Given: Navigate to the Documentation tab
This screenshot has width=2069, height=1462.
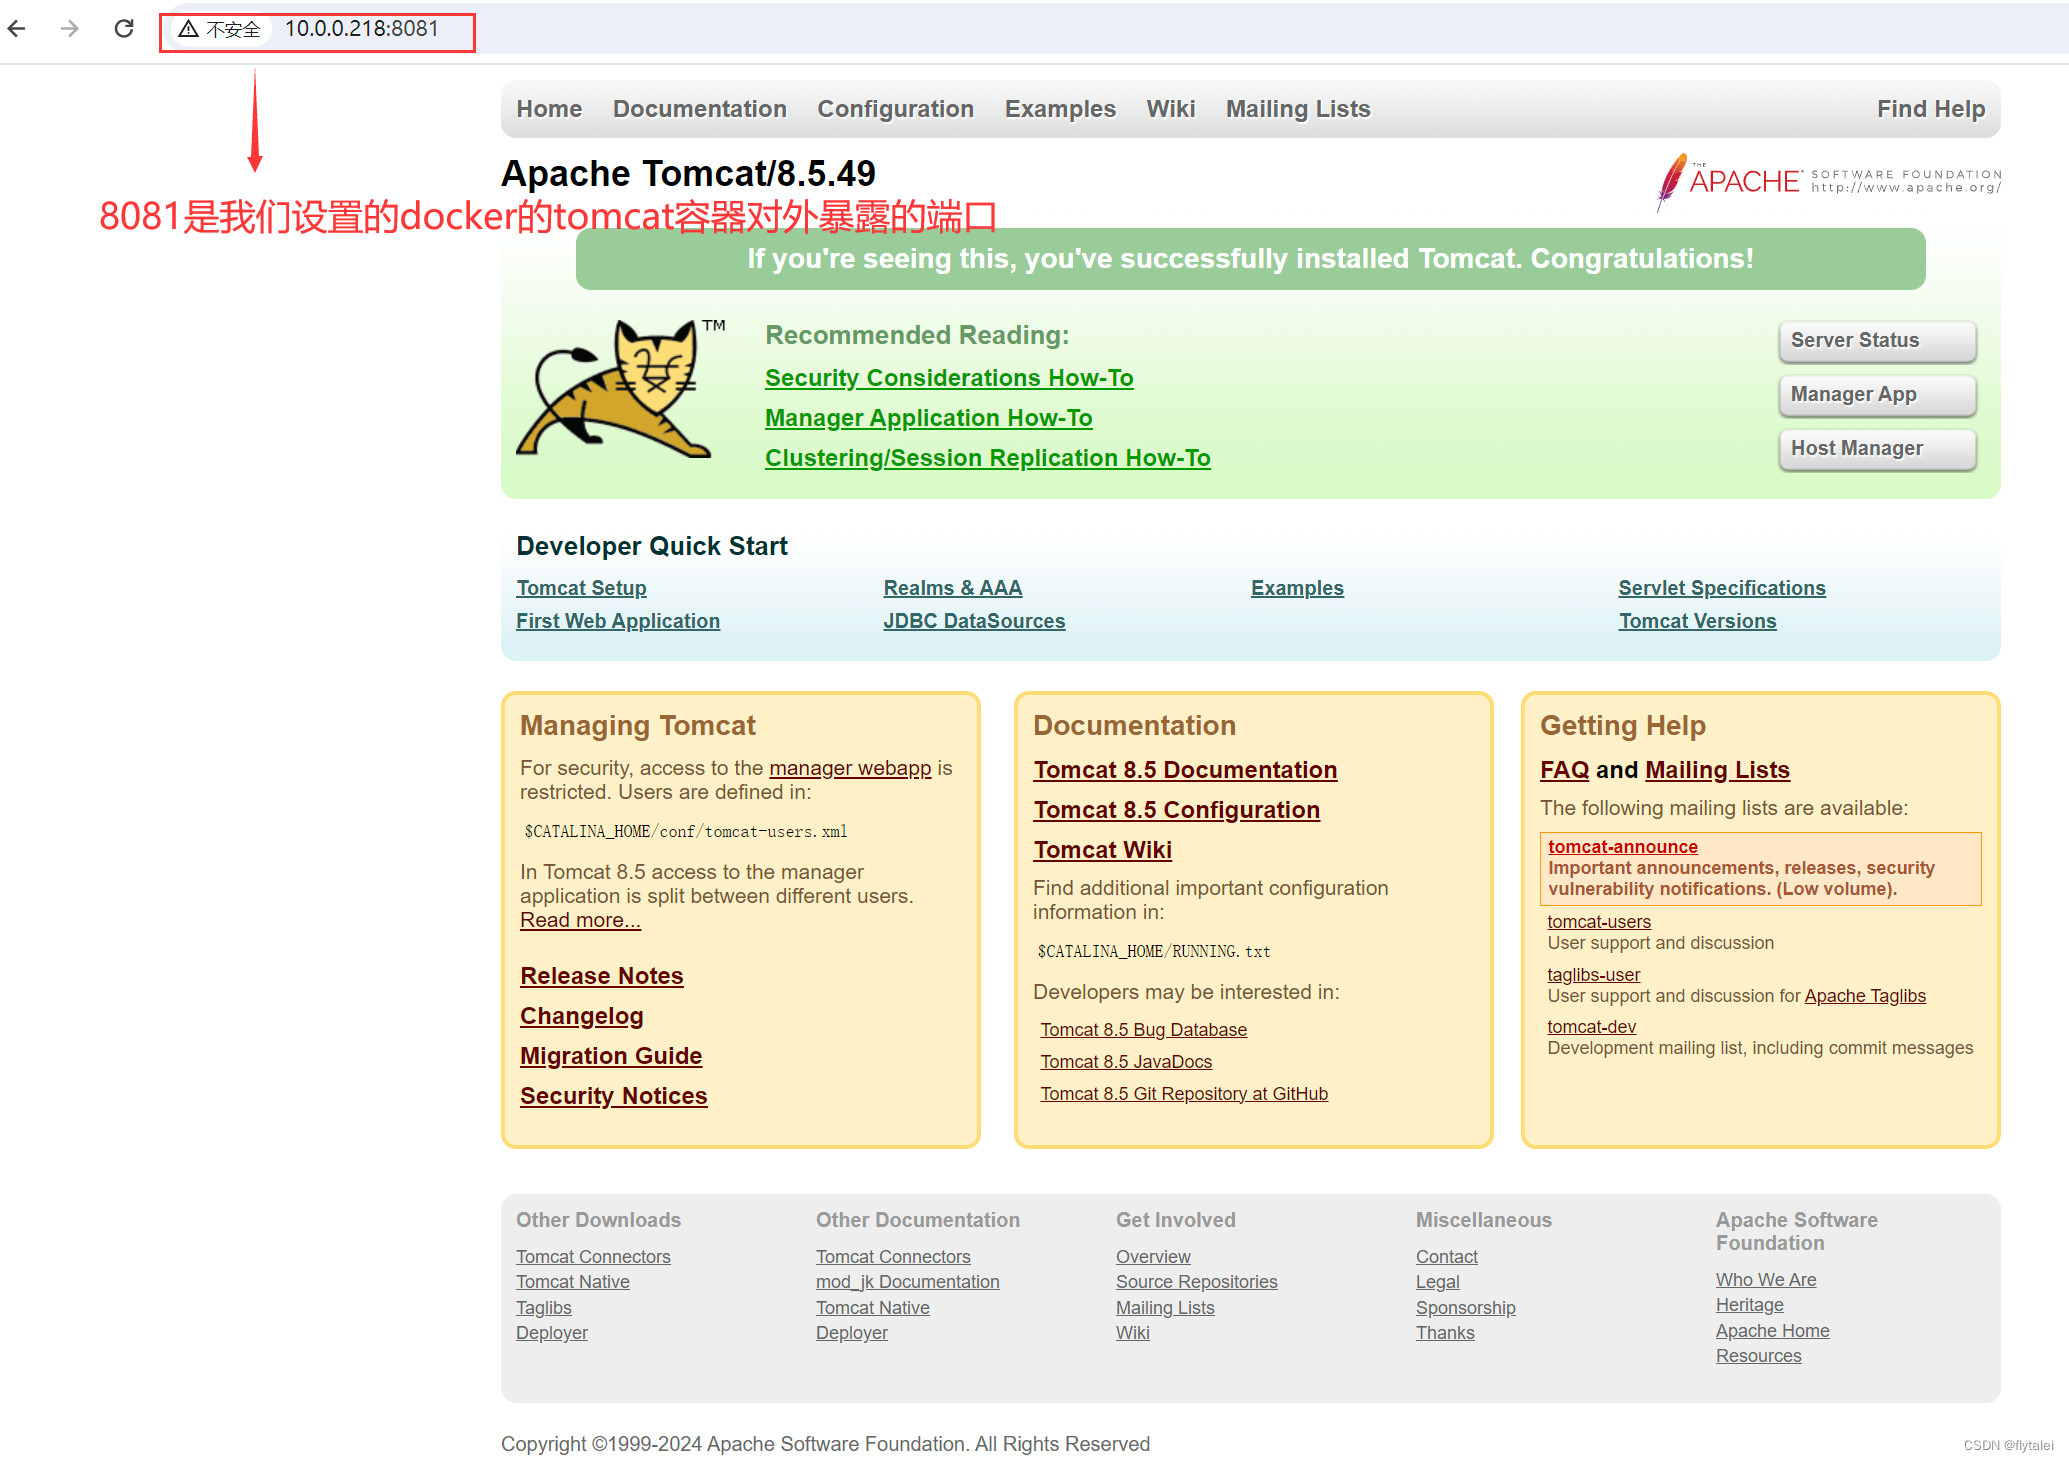Looking at the screenshot, I should [x=698, y=108].
